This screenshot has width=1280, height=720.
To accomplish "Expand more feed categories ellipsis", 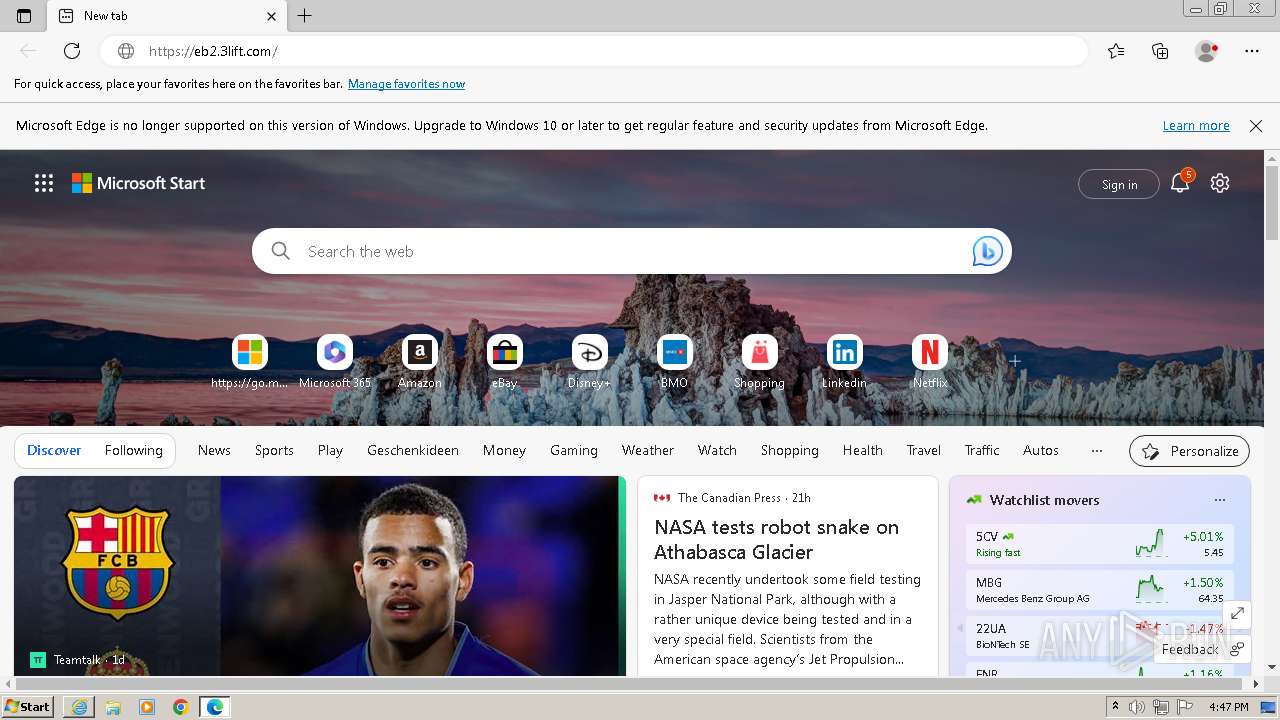I will tap(1097, 451).
